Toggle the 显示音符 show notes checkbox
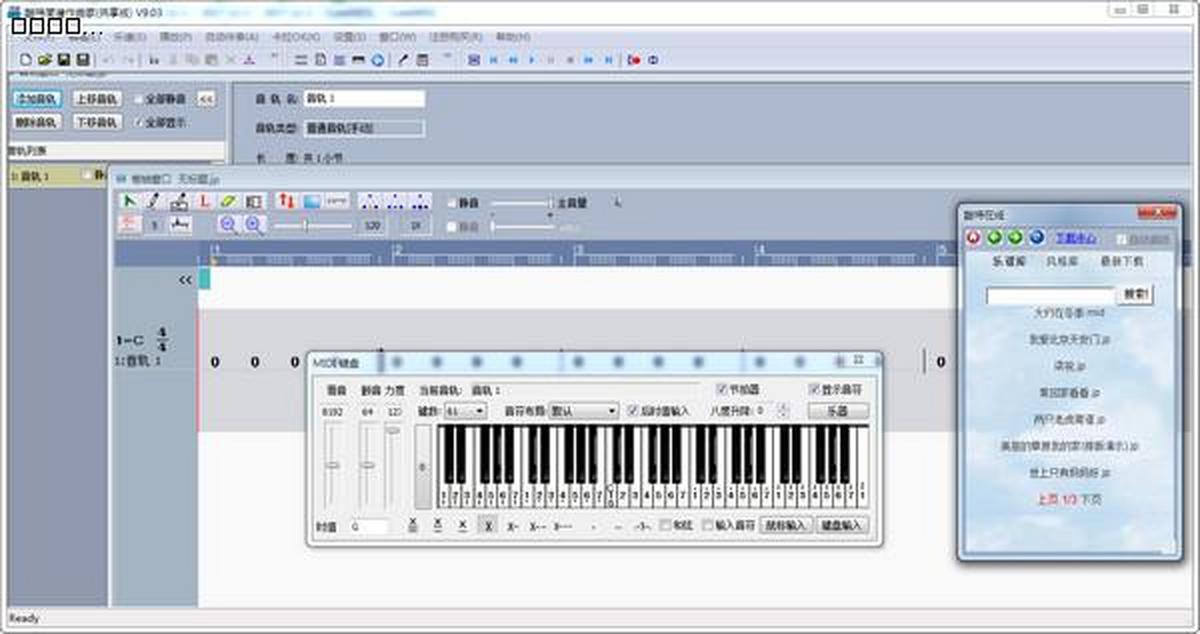The width and height of the screenshot is (1200, 634). [814, 389]
